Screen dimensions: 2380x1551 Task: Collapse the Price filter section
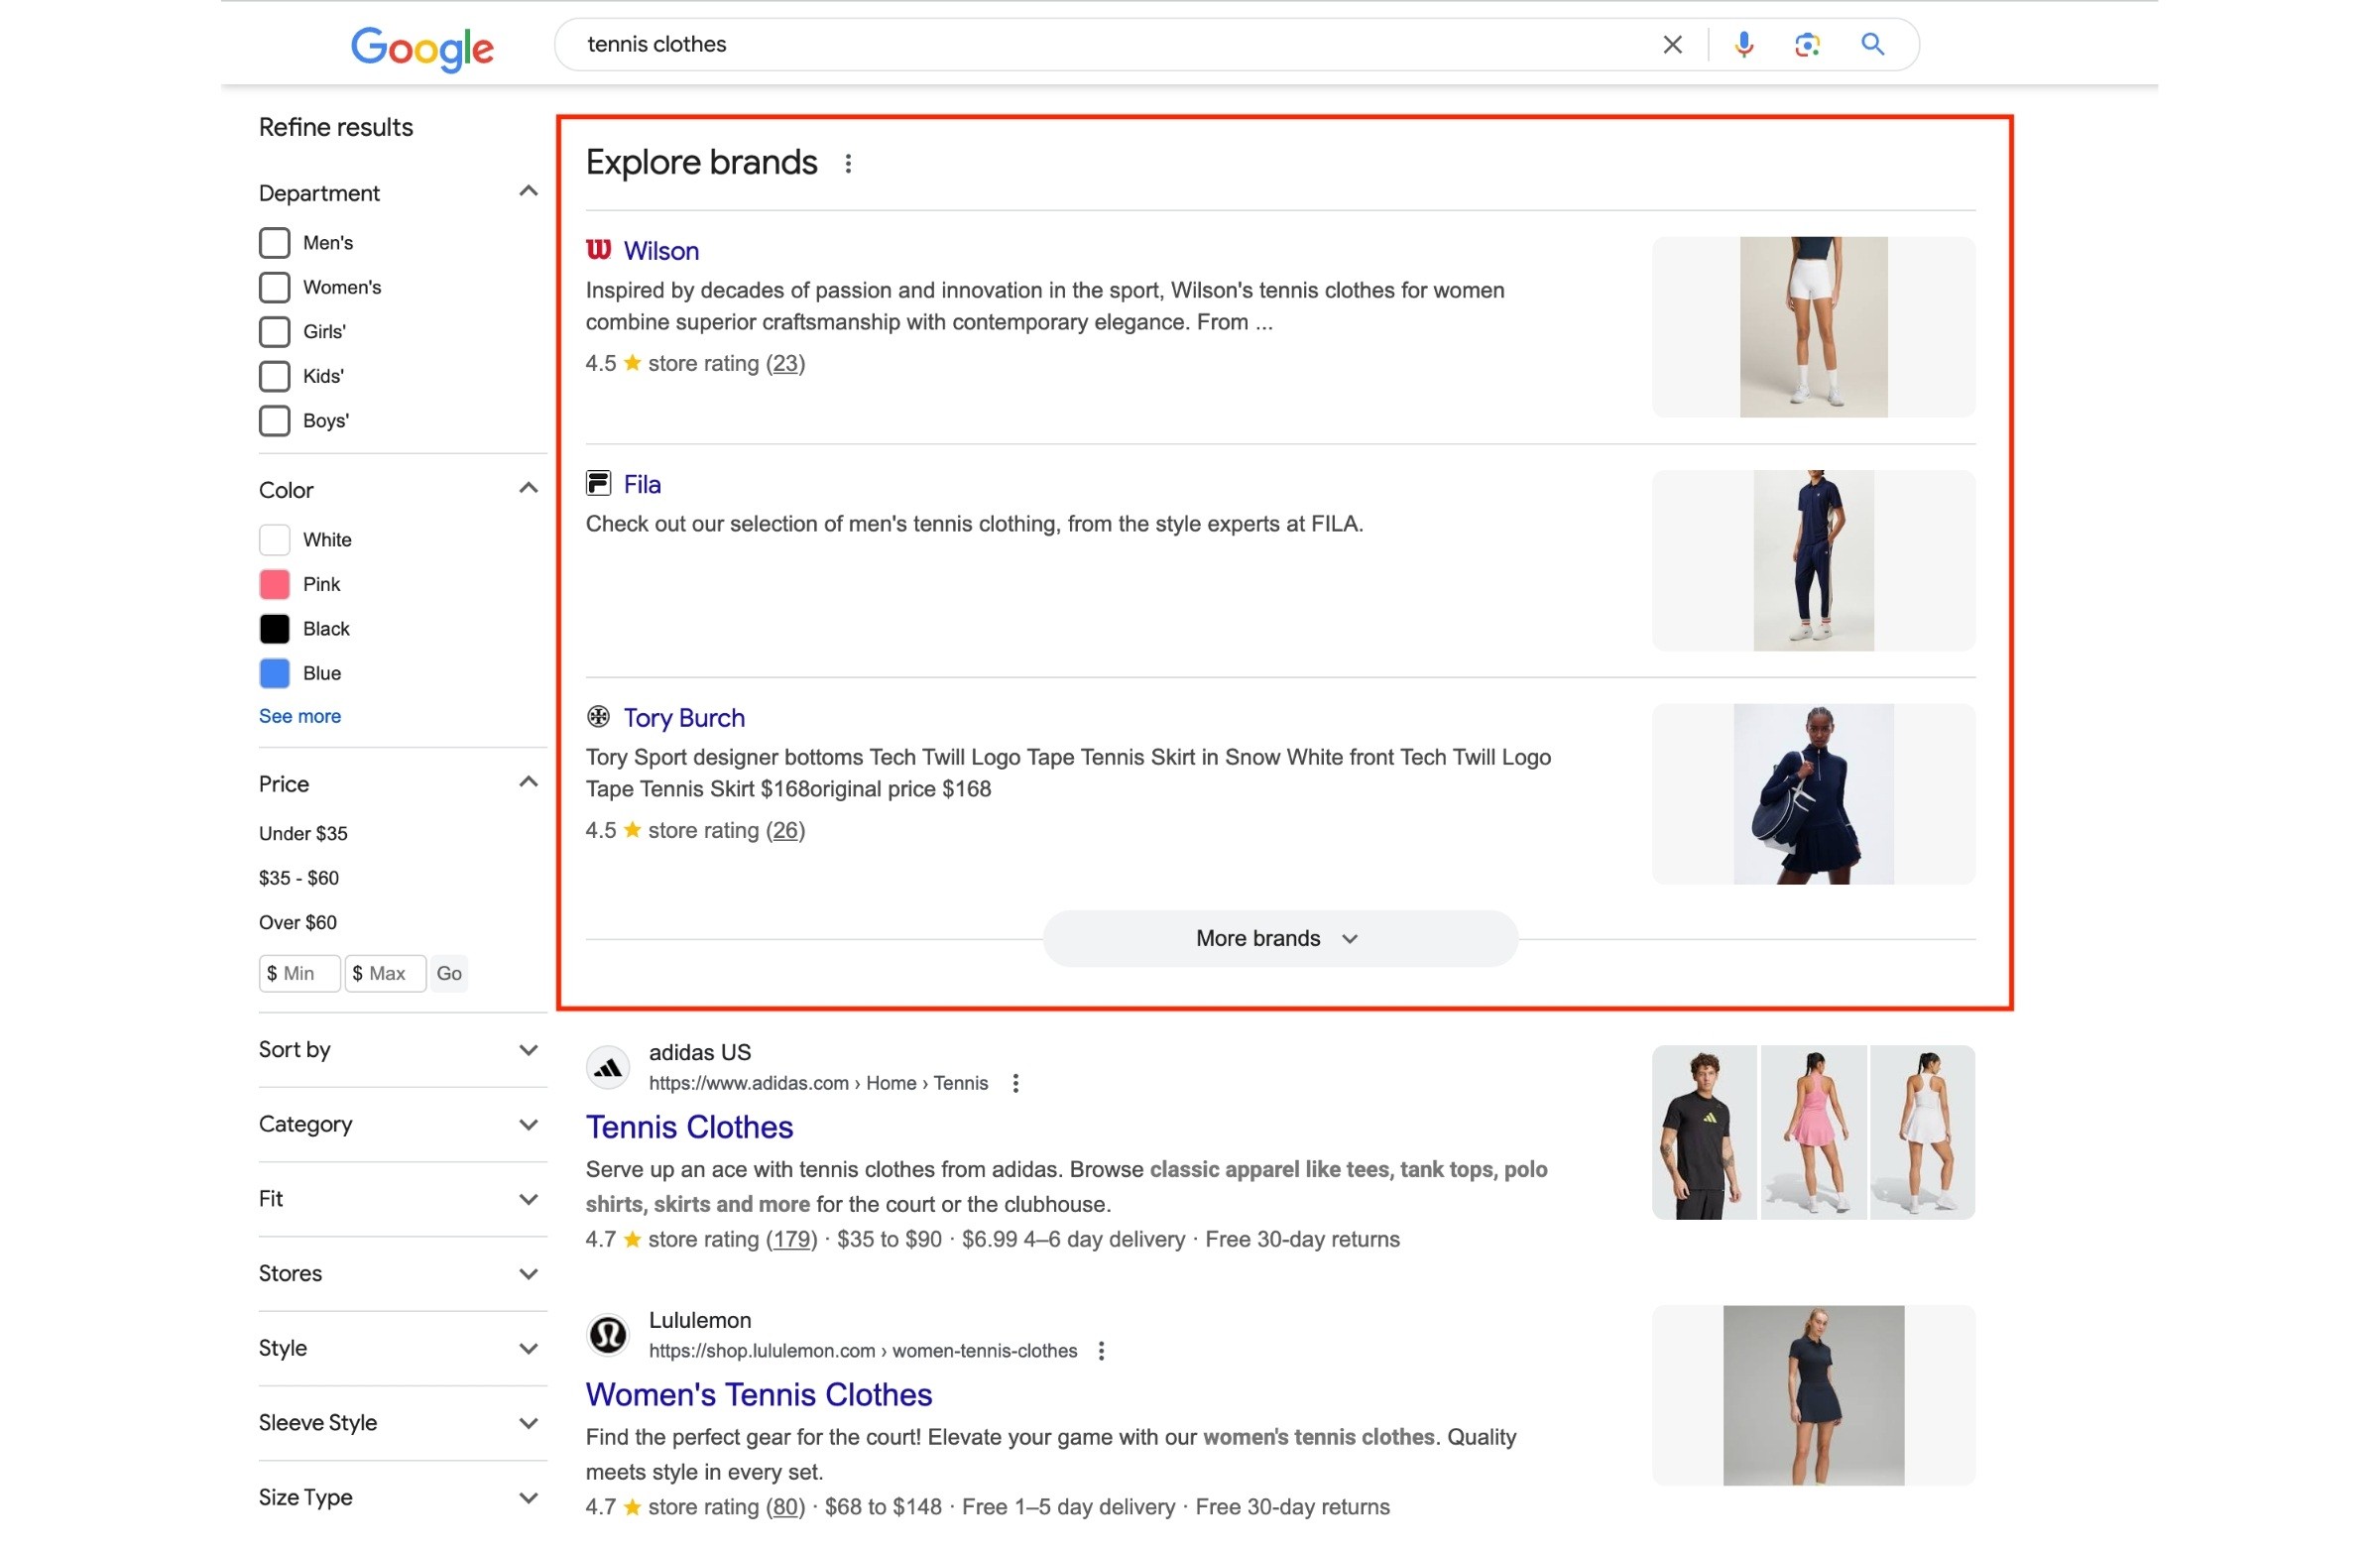click(x=529, y=782)
